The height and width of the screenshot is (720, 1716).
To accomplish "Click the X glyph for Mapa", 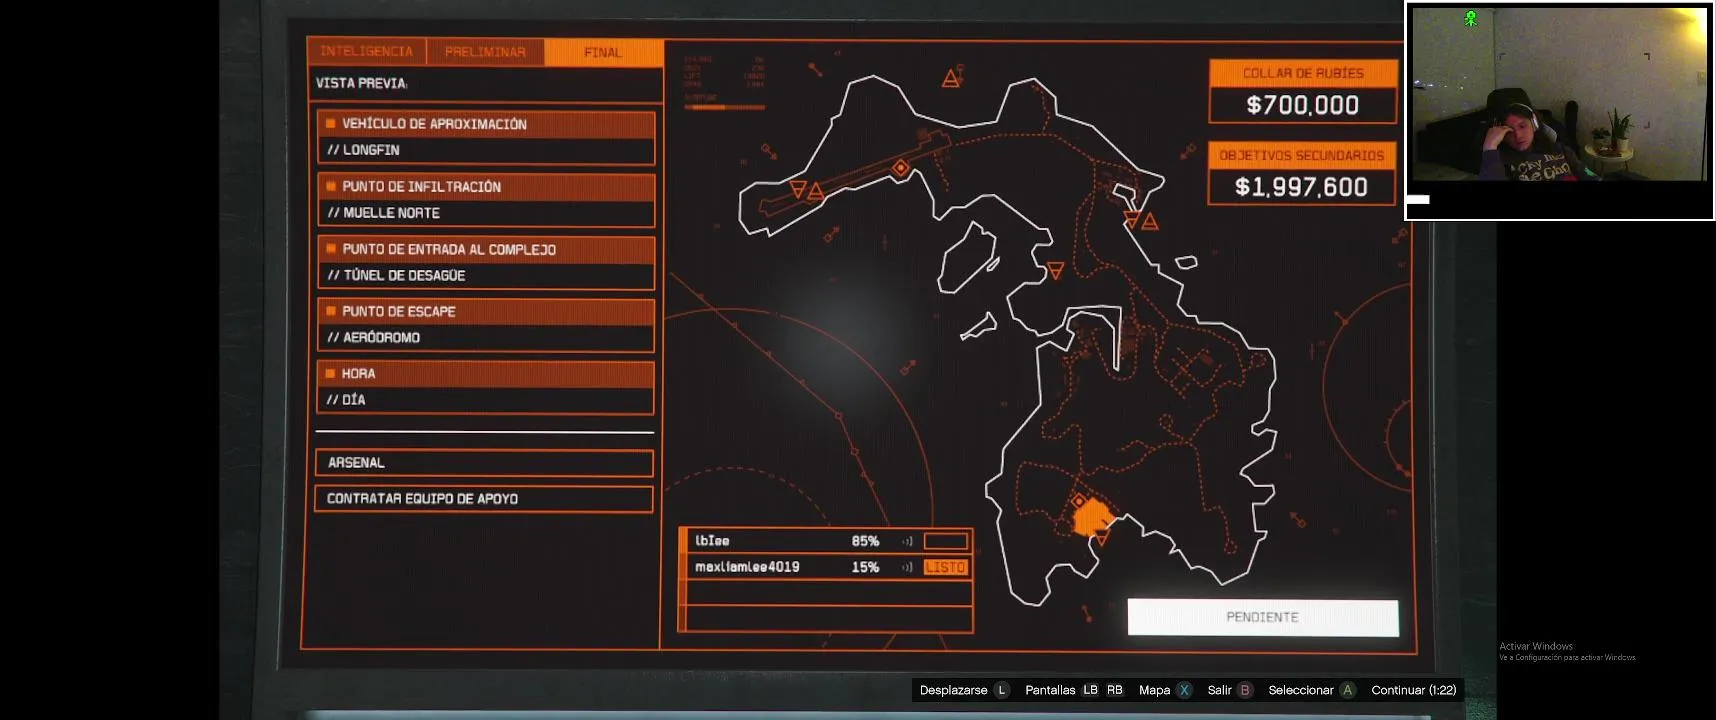I will tap(1184, 690).
